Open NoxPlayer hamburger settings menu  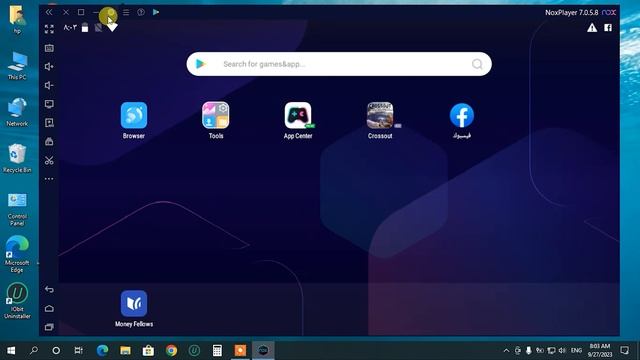(x=126, y=12)
